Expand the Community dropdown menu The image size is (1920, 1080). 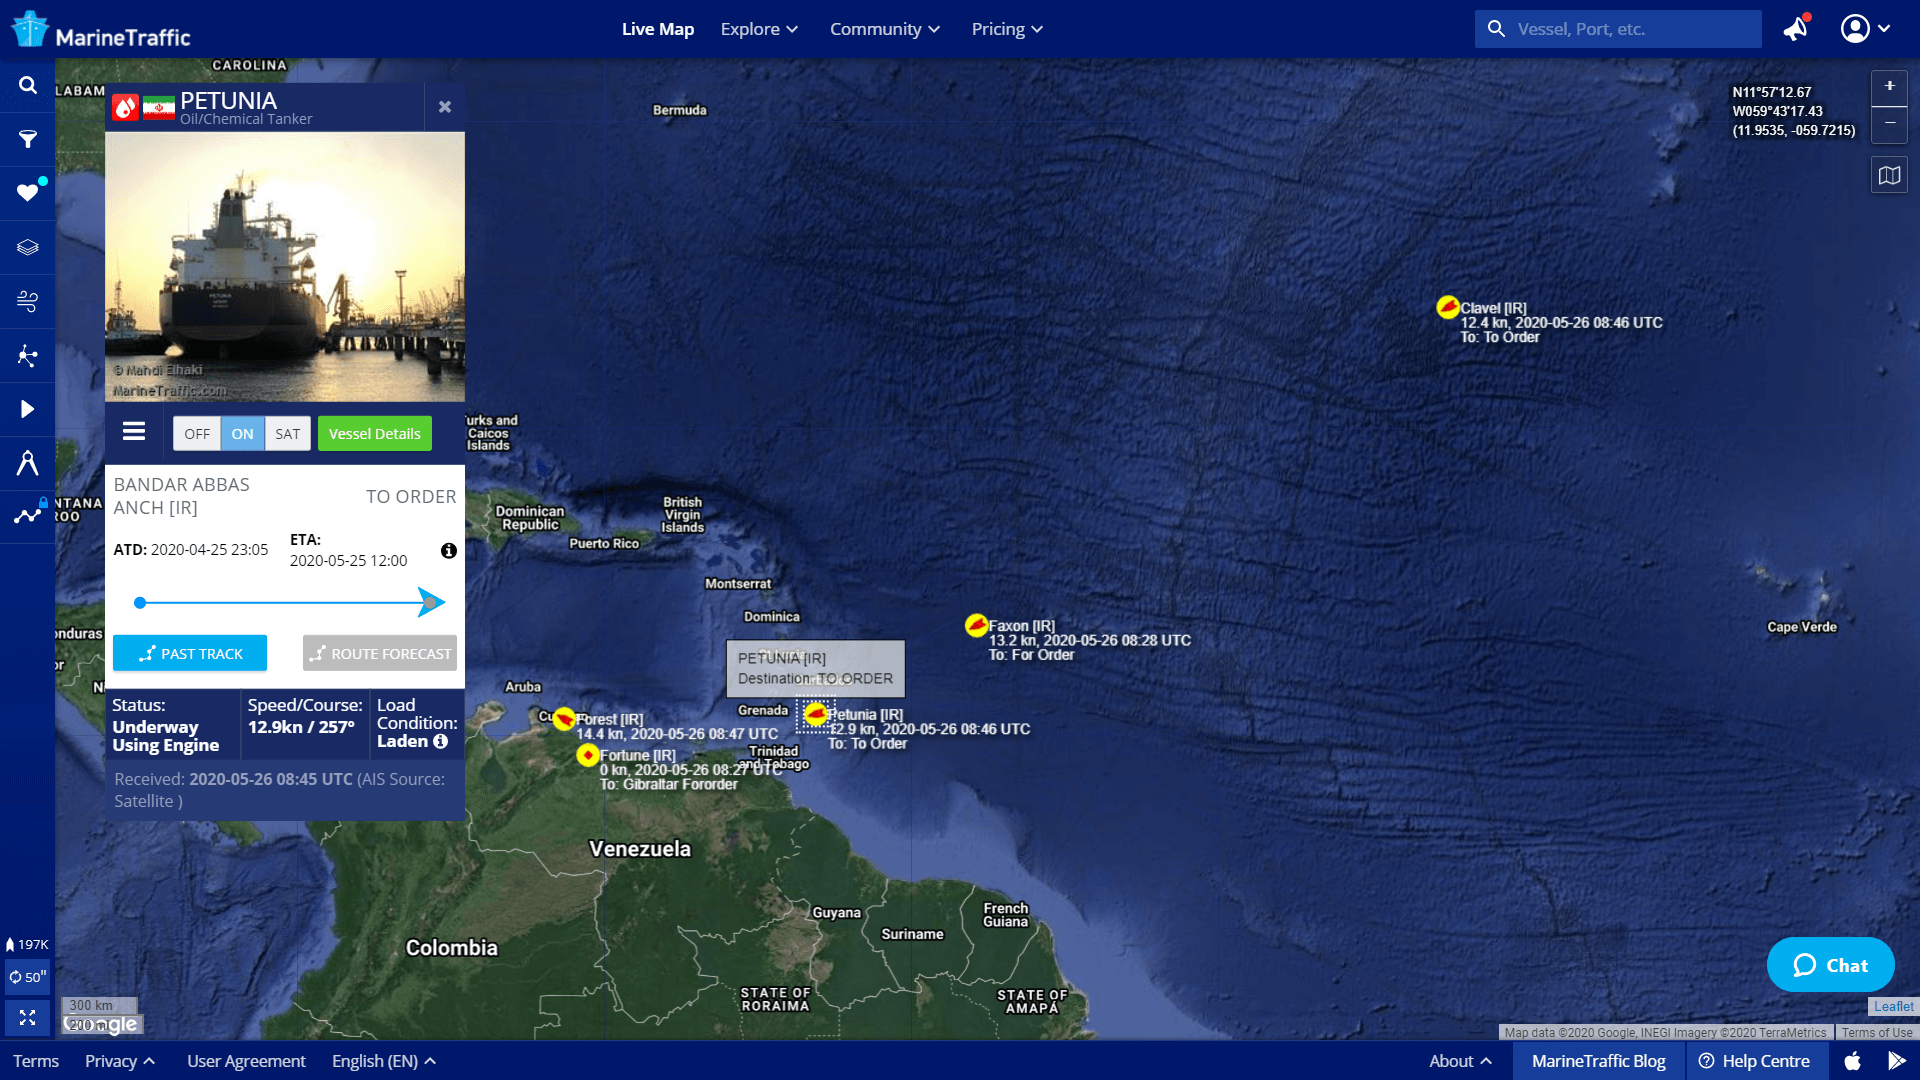(885, 29)
